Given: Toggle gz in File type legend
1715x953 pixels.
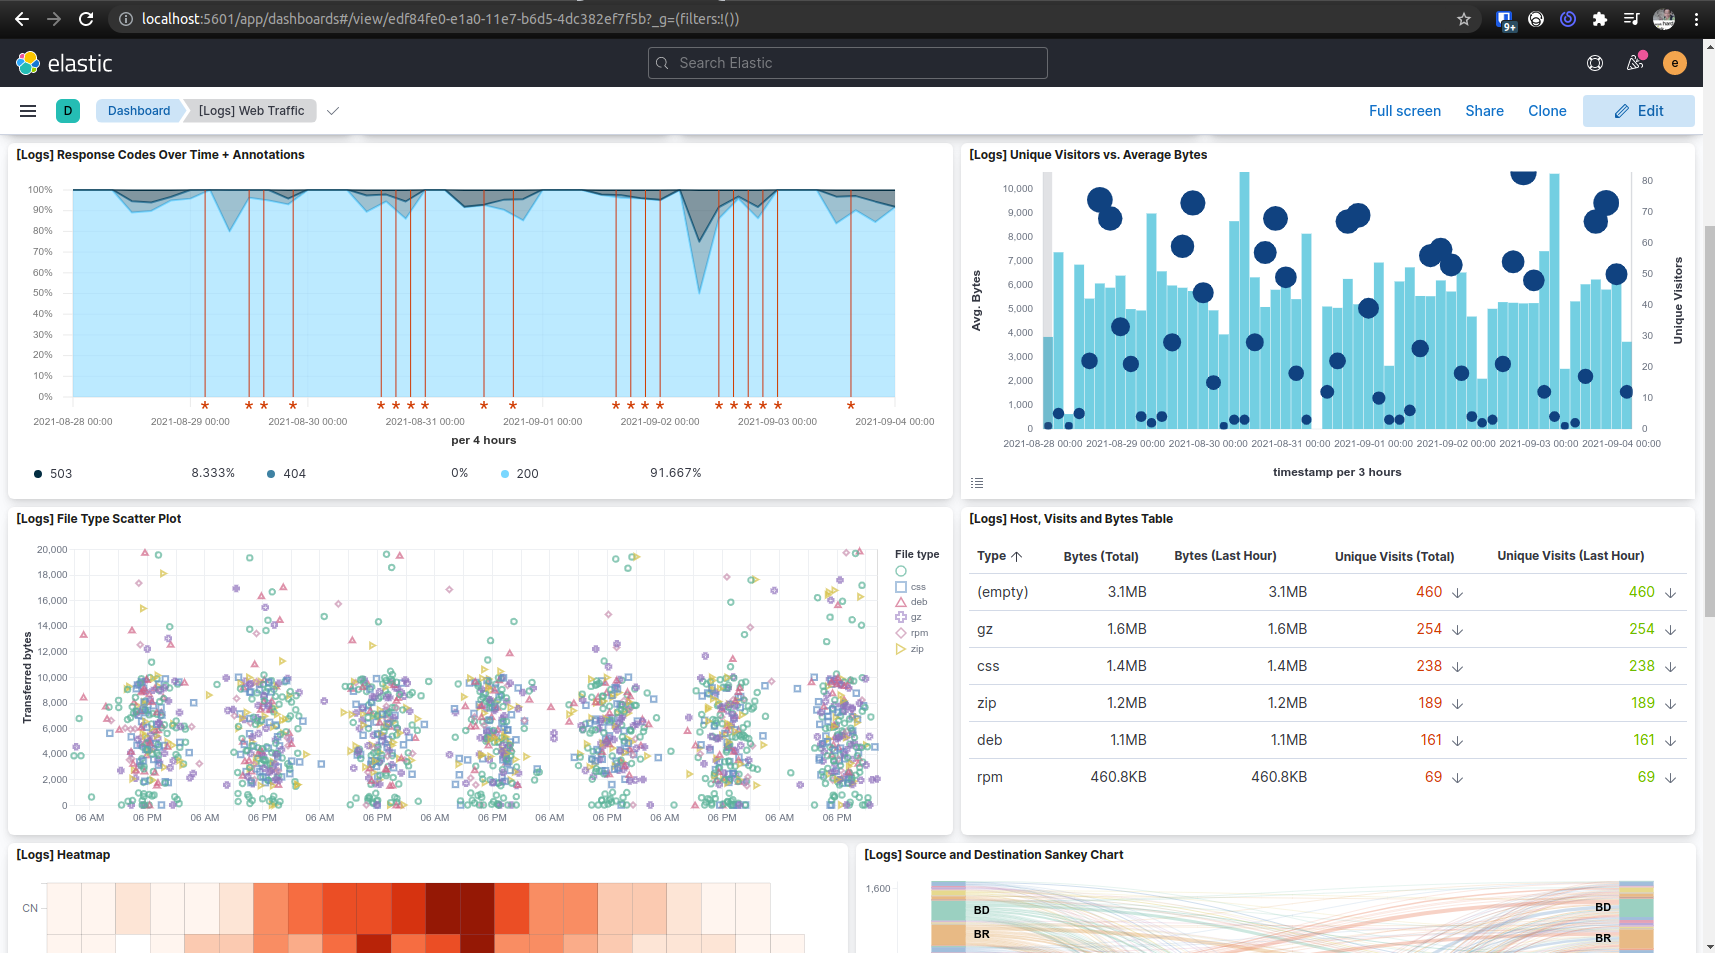Looking at the screenshot, I should pyautogui.click(x=909, y=617).
